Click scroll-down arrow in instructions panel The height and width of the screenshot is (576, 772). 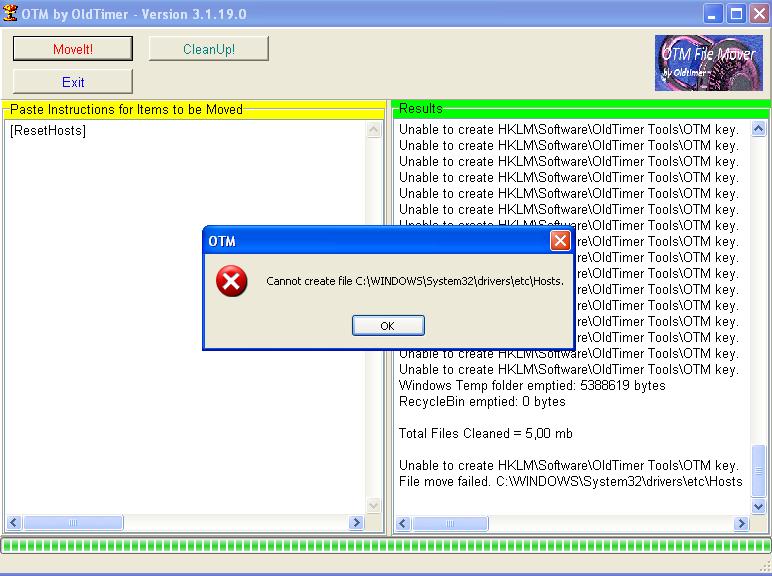[x=374, y=507]
